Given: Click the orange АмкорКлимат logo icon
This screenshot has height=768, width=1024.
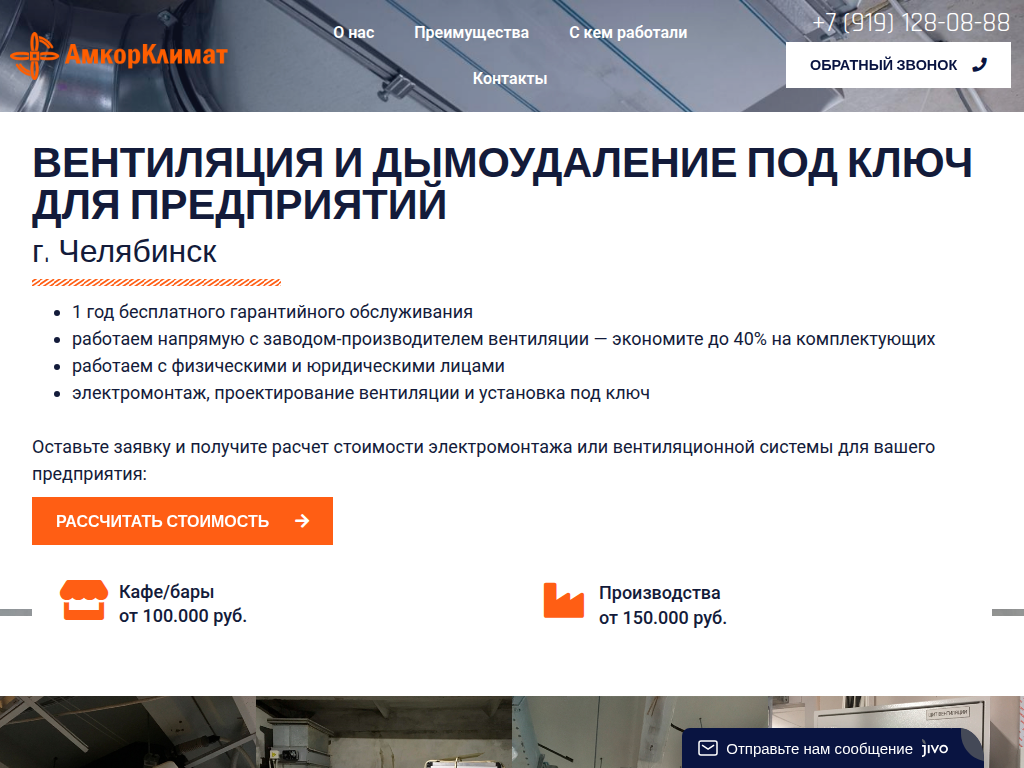Looking at the screenshot, I should click(36, 55).
